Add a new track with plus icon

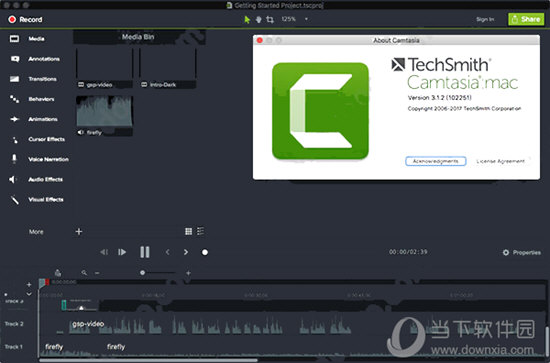29,284
